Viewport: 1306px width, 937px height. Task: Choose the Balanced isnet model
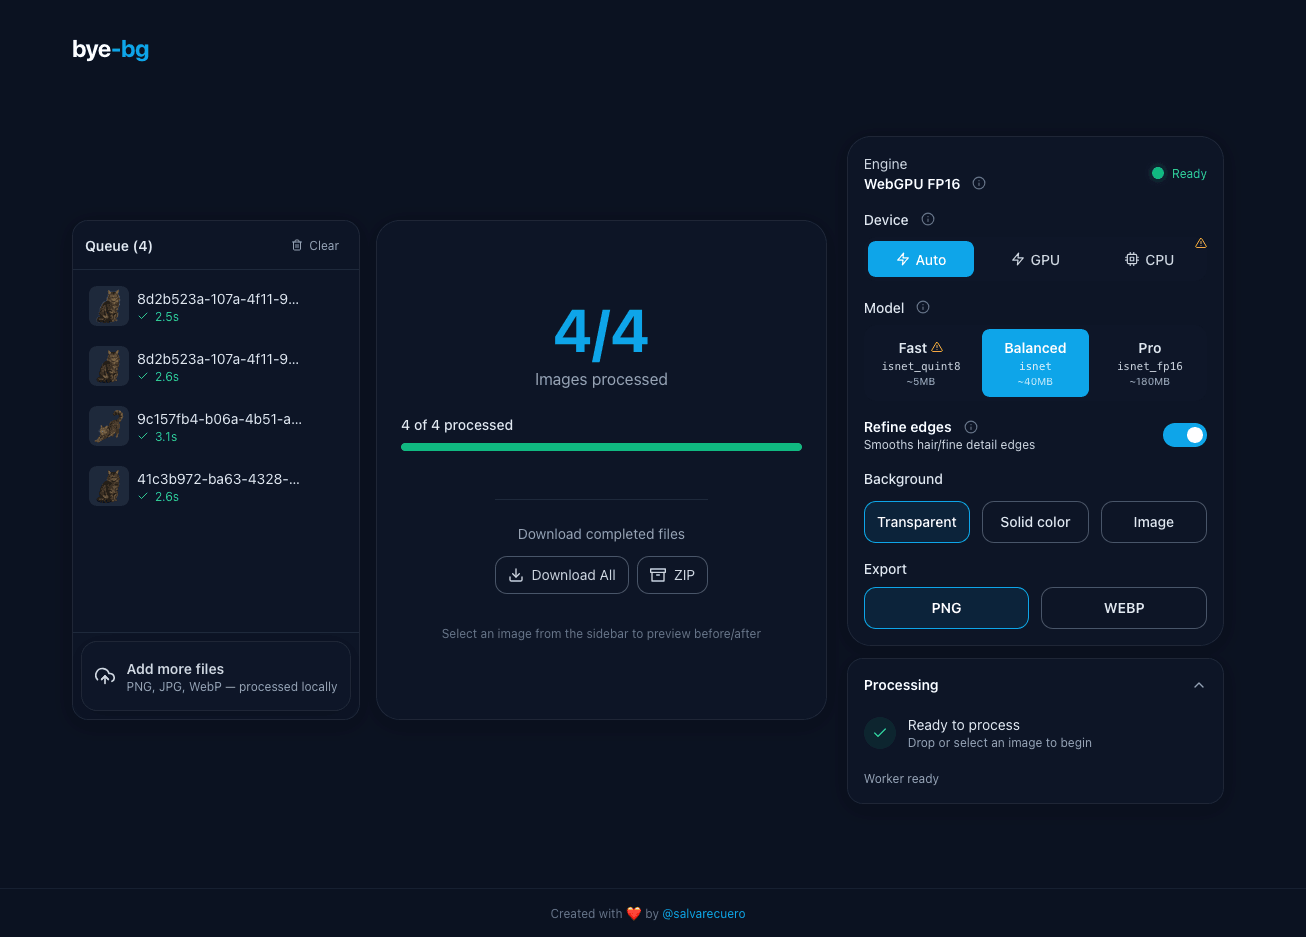(1035, 363)
